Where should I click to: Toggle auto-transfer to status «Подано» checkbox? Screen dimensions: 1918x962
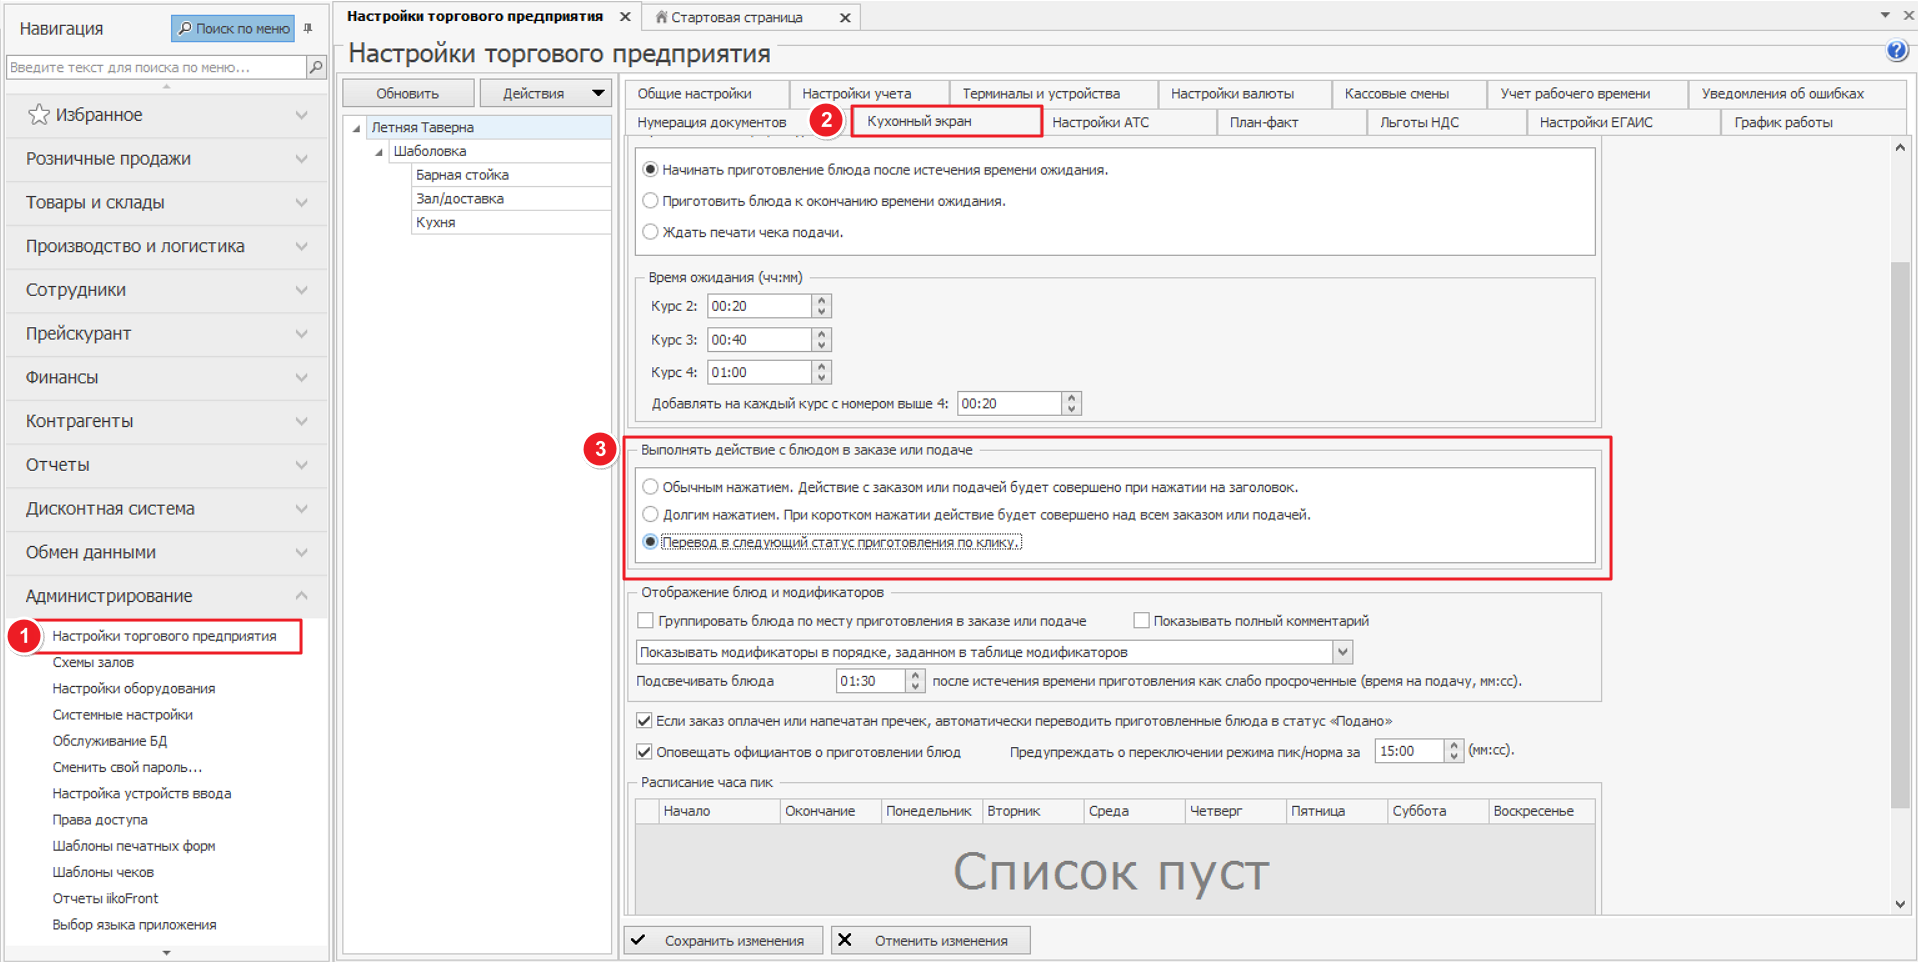pyautogui.click(x=645, y=721)
